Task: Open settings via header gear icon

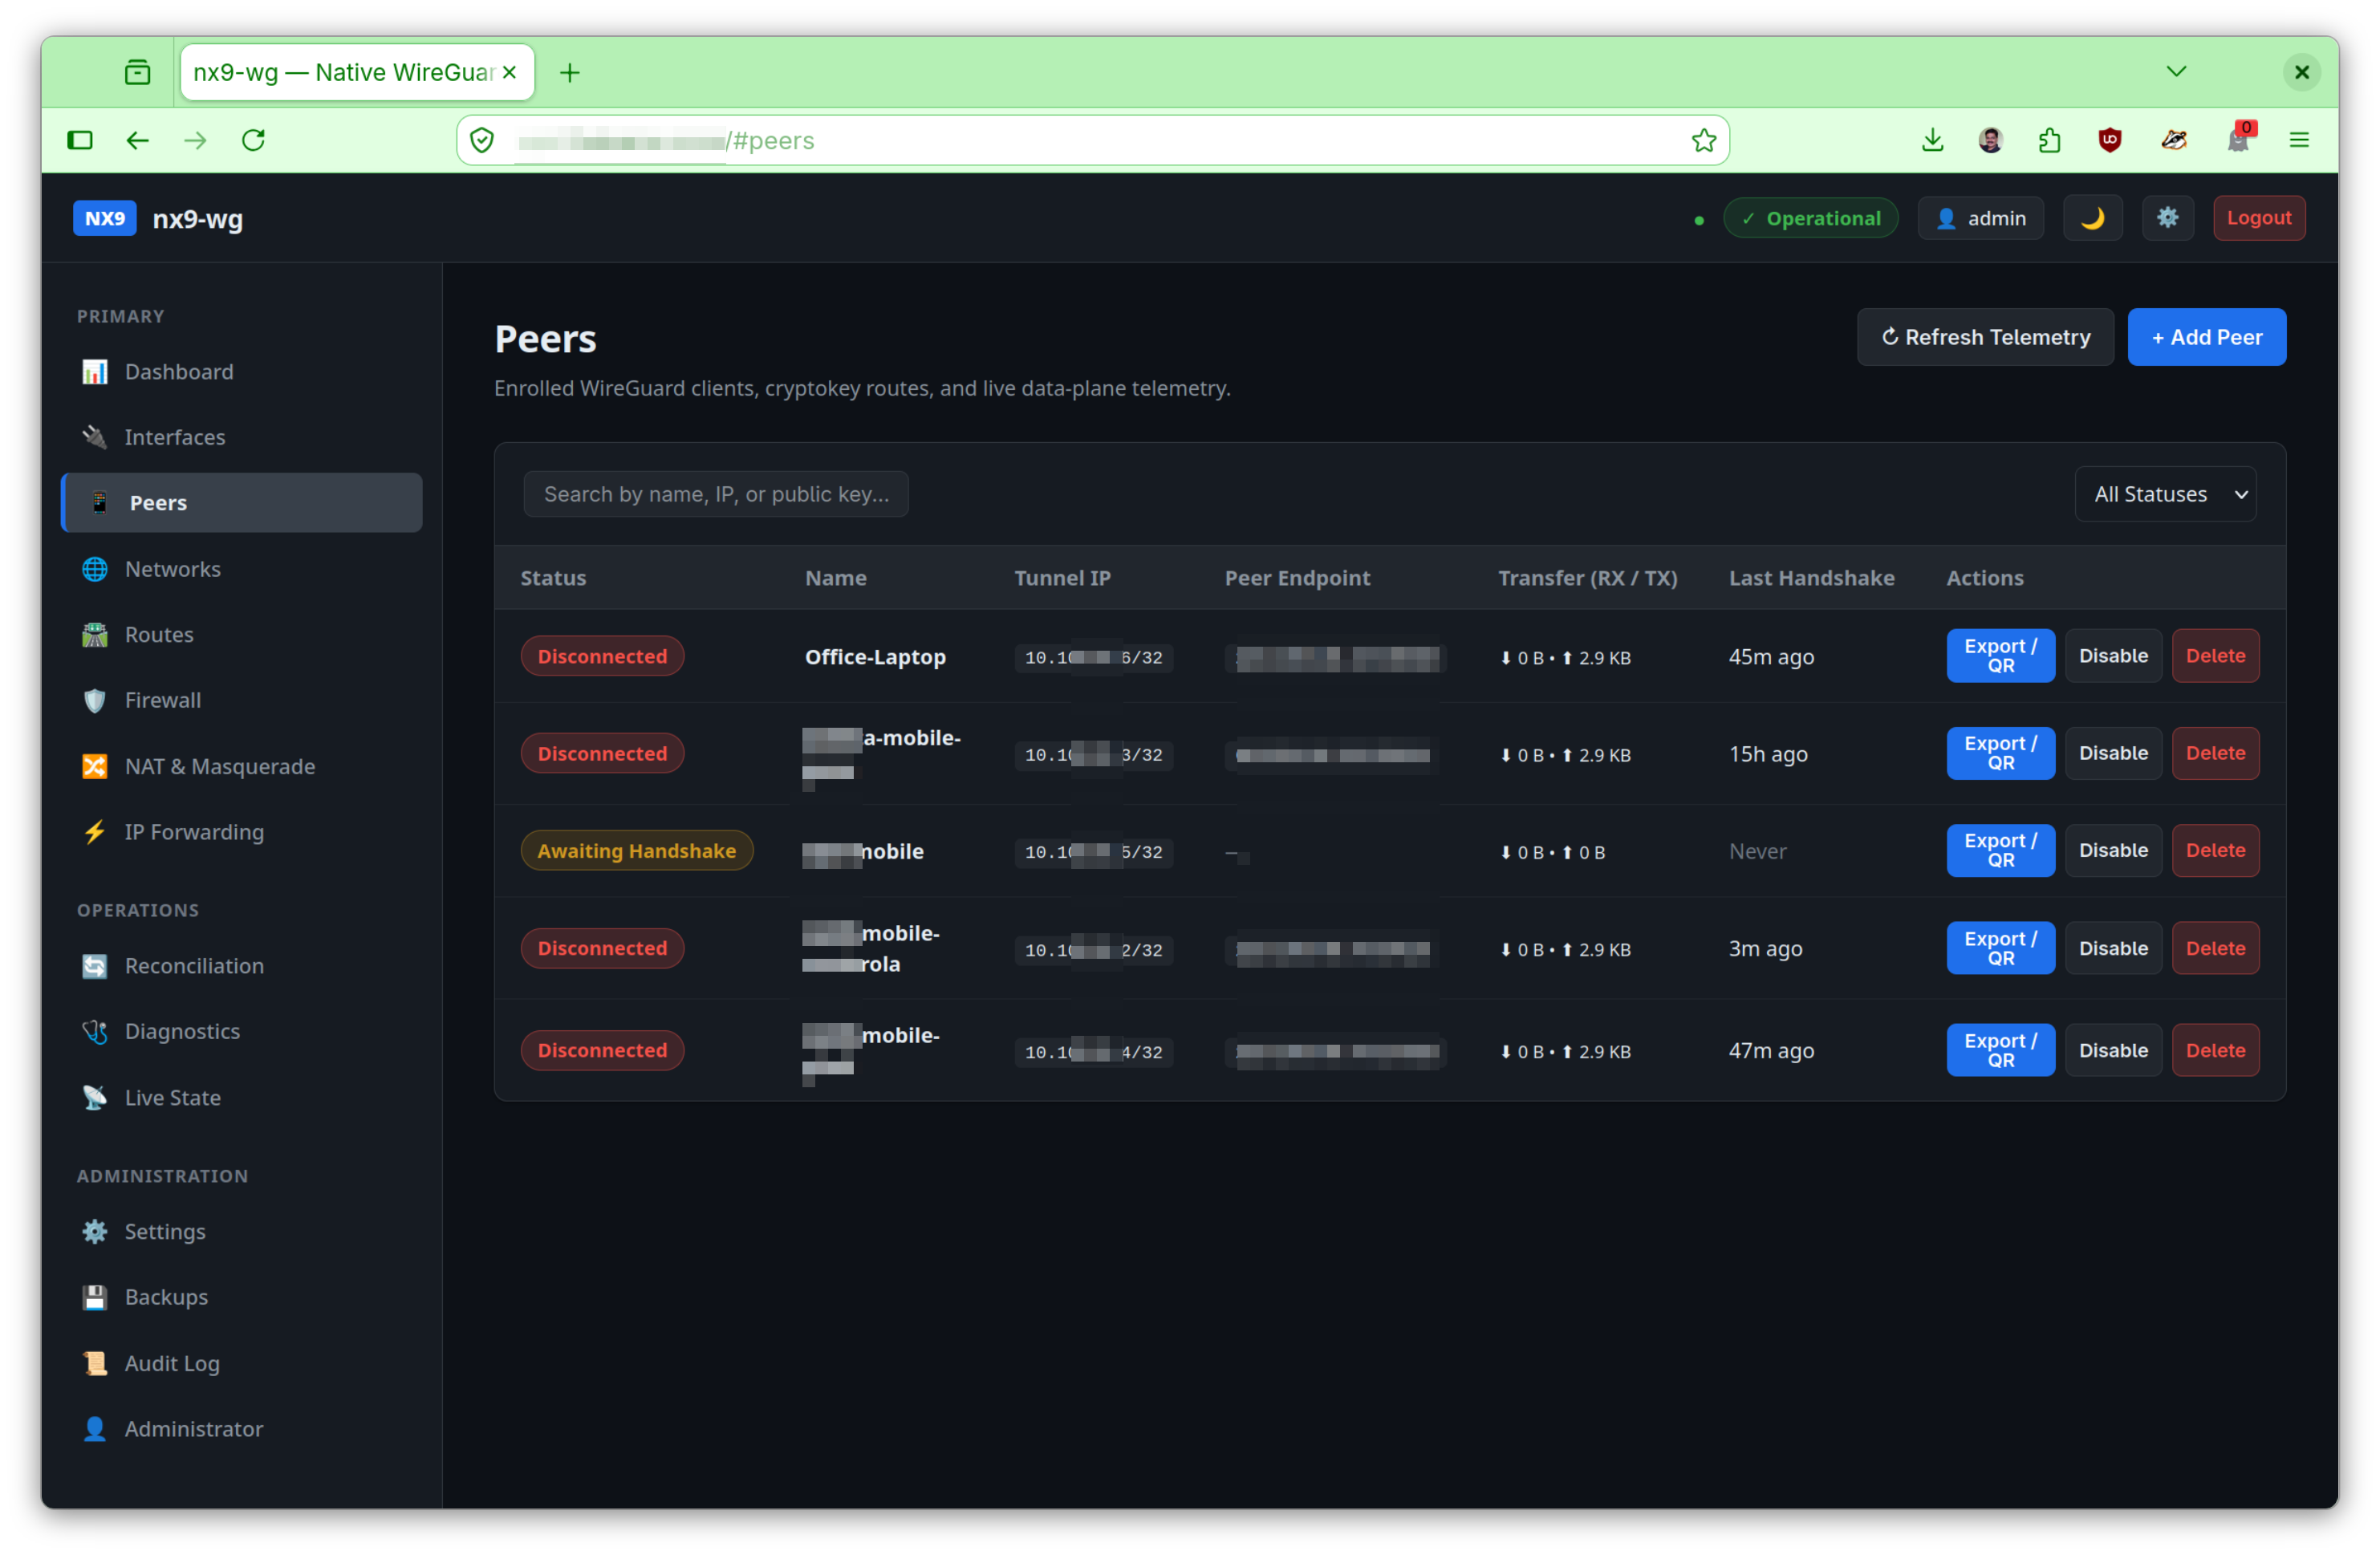Action: 2167,218
